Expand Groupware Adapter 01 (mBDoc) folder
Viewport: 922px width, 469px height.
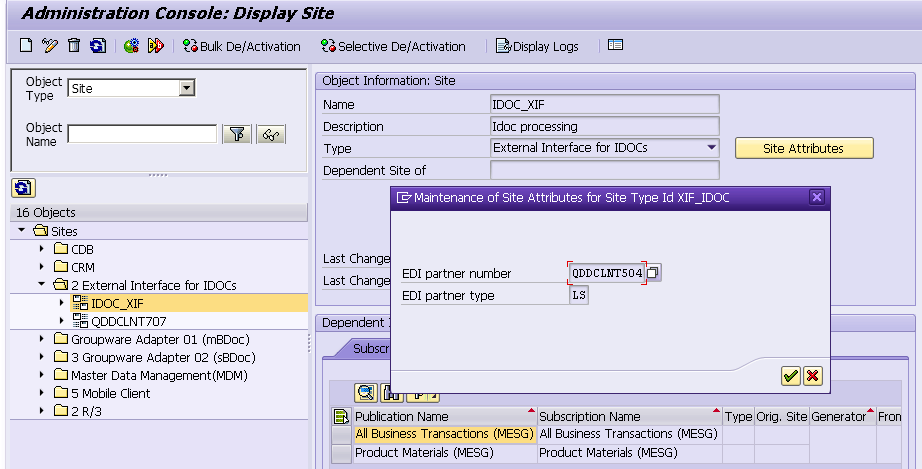[41, 339]
